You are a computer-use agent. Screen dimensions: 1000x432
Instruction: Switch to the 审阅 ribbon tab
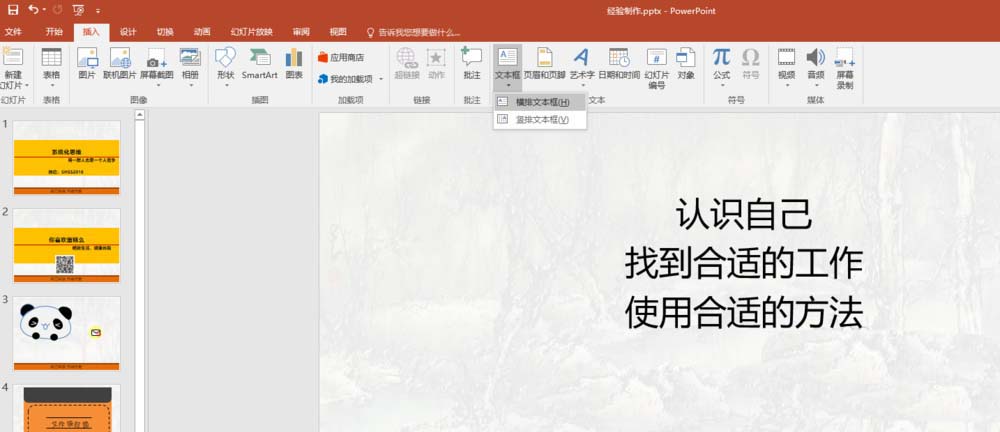(301, 32)
